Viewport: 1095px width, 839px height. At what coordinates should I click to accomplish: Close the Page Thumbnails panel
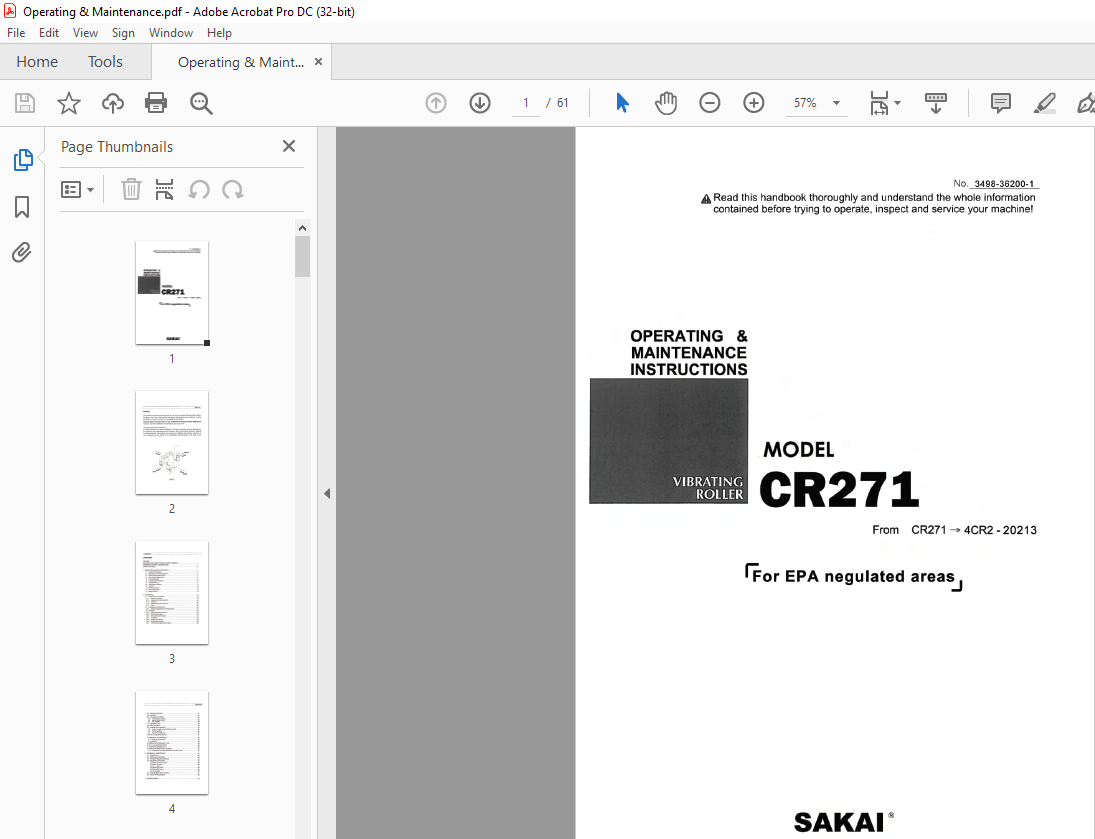tap(289, 146)
